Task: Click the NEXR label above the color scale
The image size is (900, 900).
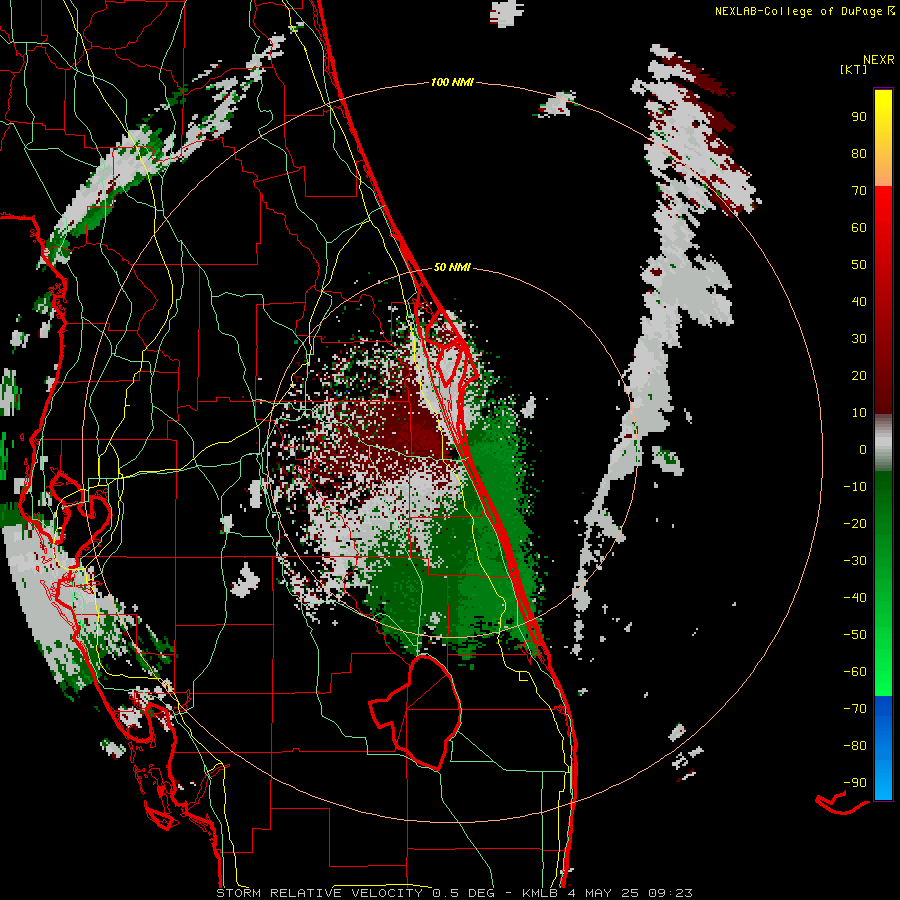Action: coord(879,59)
